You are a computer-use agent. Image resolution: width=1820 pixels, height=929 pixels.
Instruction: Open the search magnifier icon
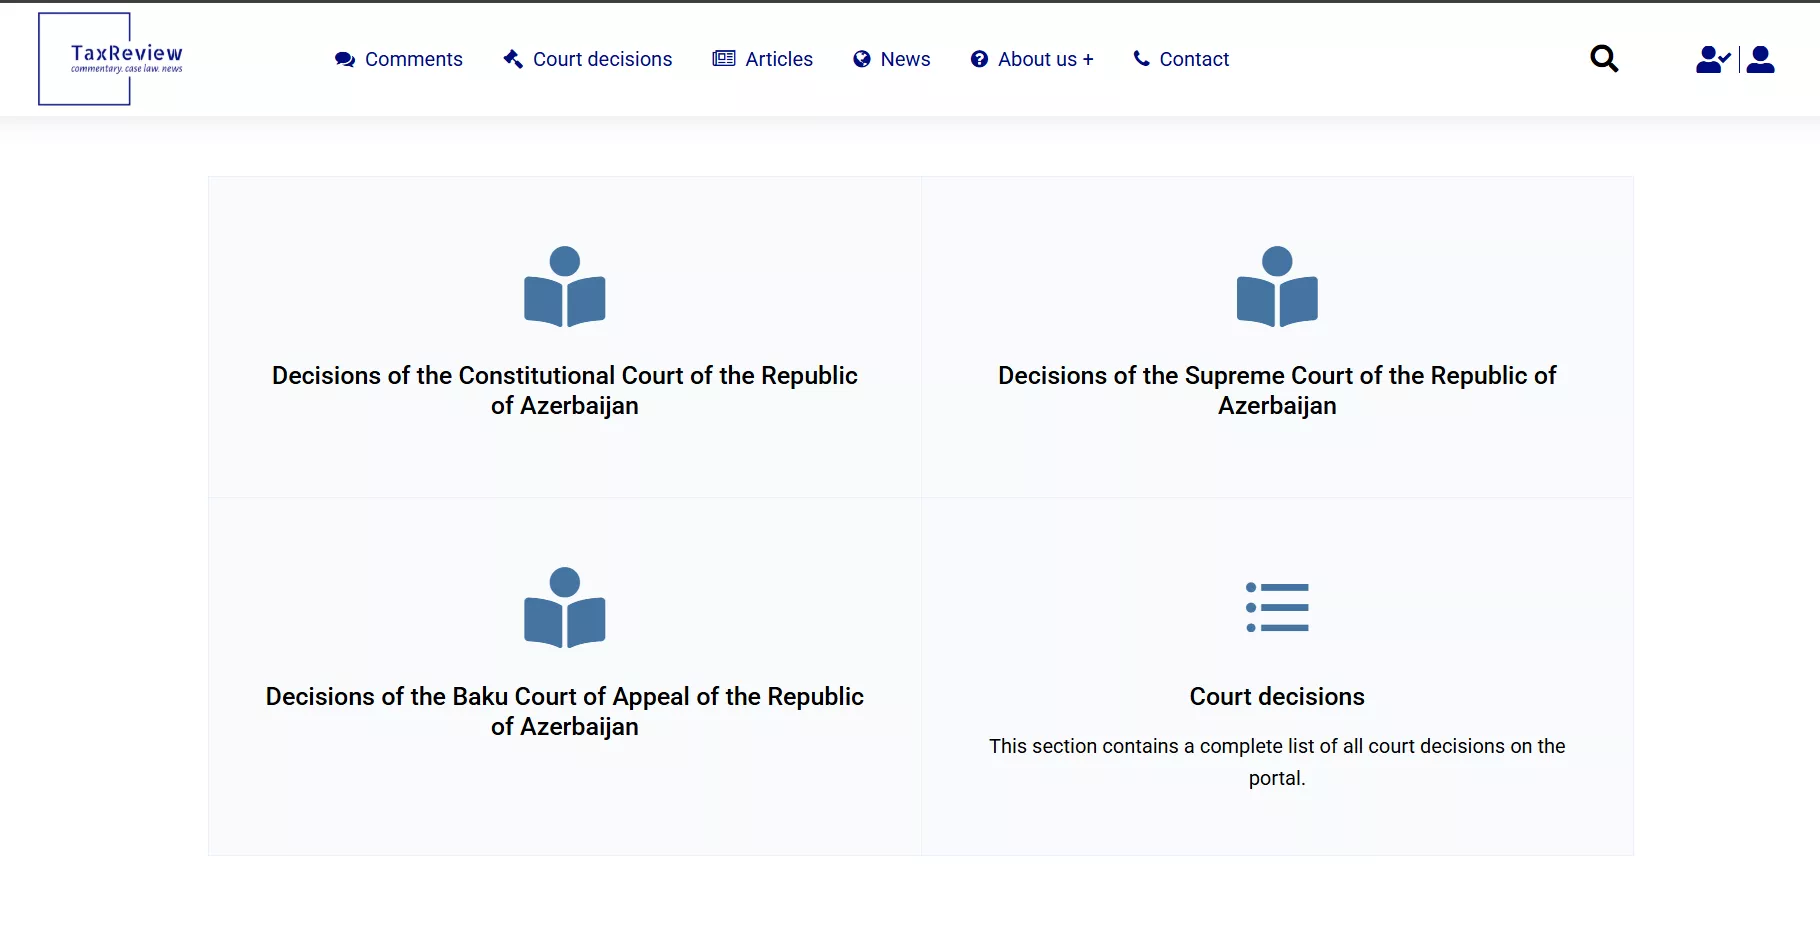tap(1603, 59)
